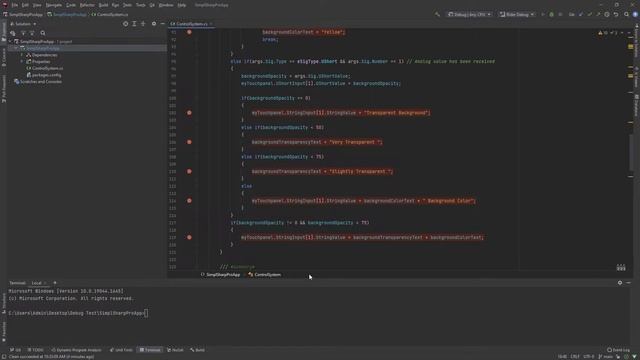Image resolution: width=640 pixels, height=360 pixels.
Task: Click ControlSystem breadcrumb below editor
Action: (x=264, y=275)
